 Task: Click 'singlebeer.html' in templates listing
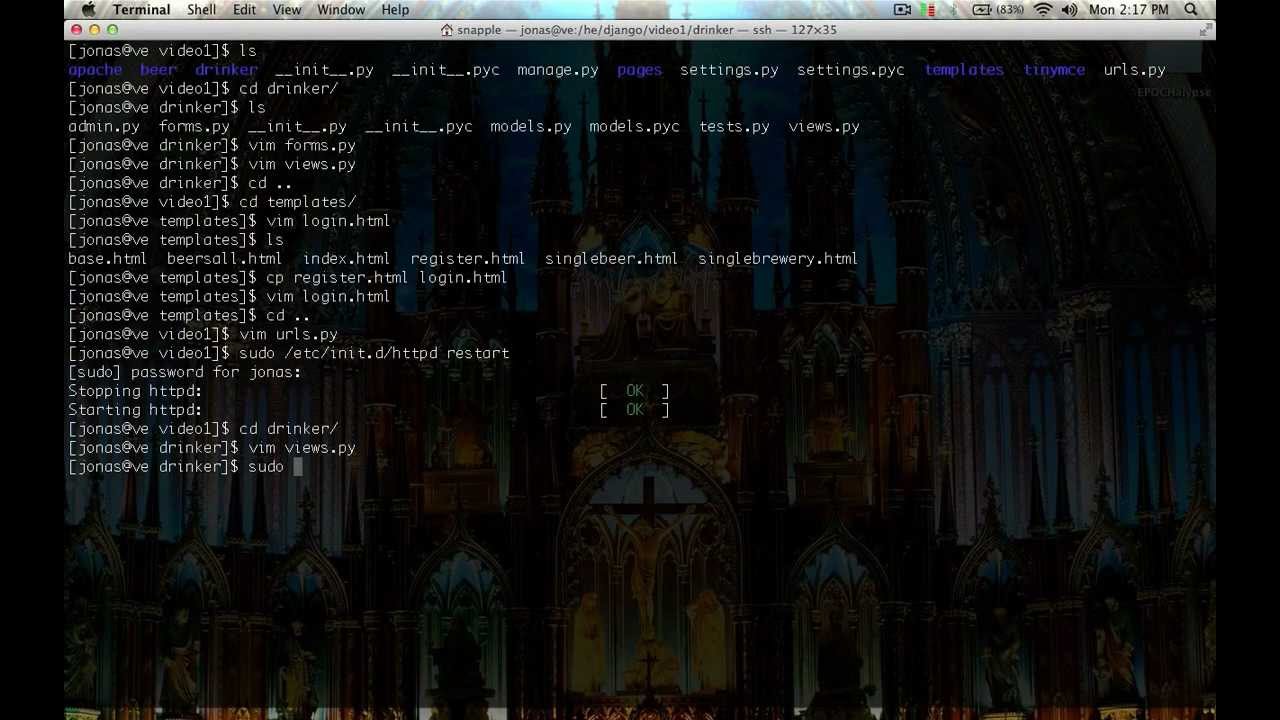tap(612, 259)
